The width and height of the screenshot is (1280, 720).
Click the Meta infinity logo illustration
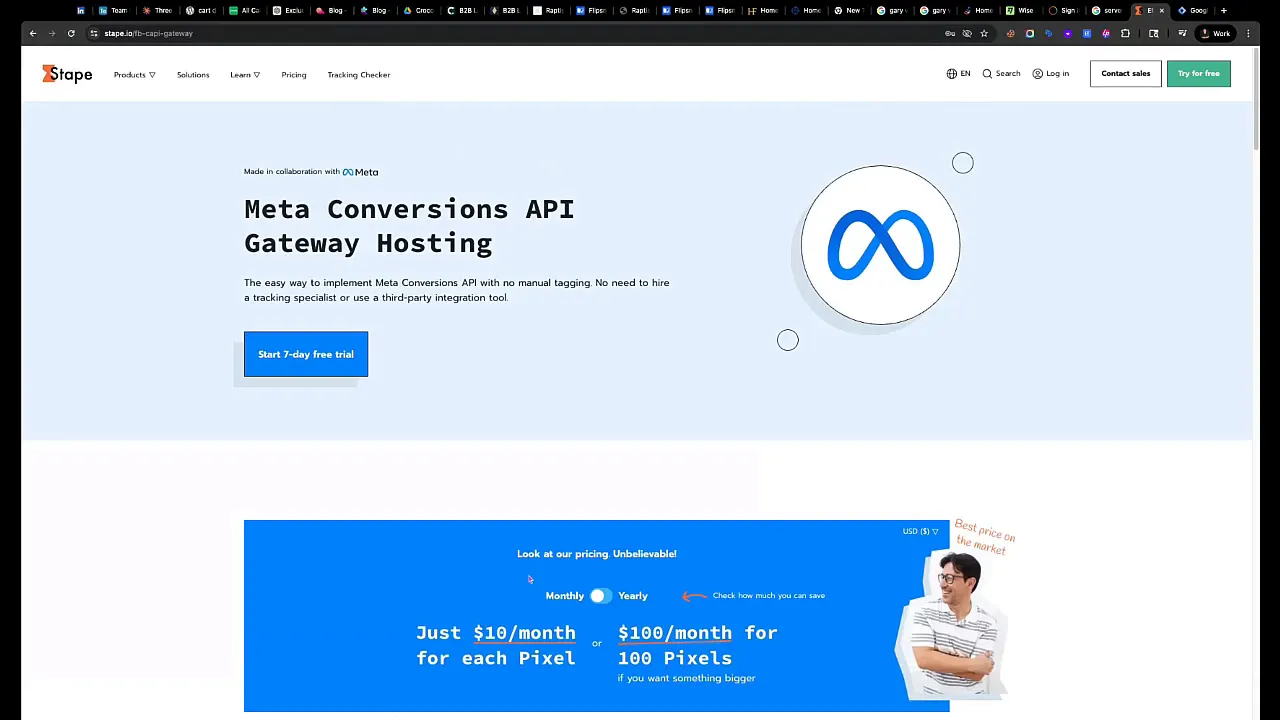(879, 244)
